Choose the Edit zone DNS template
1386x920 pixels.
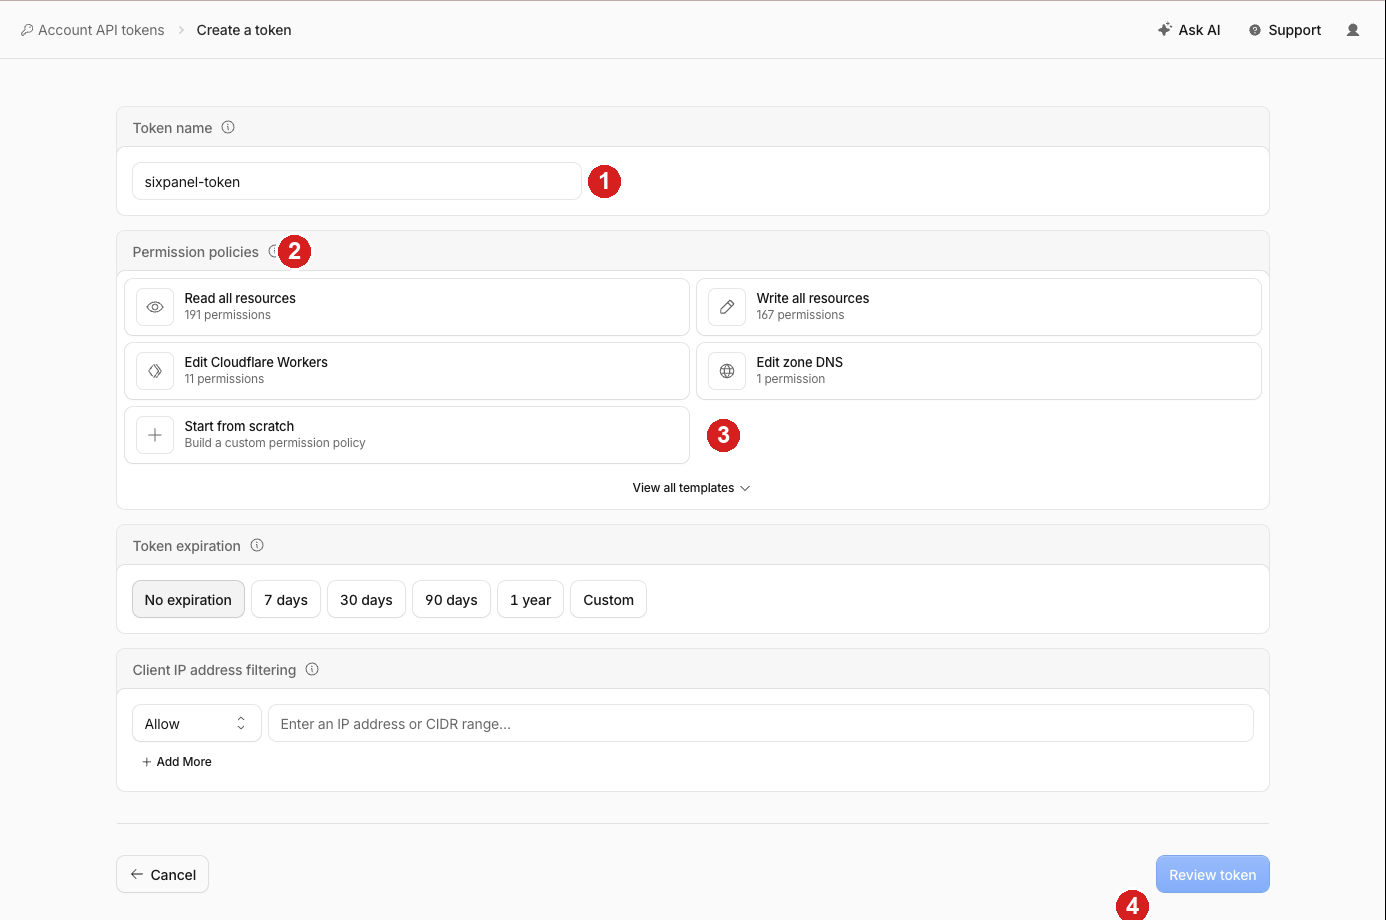pos(979,371)
